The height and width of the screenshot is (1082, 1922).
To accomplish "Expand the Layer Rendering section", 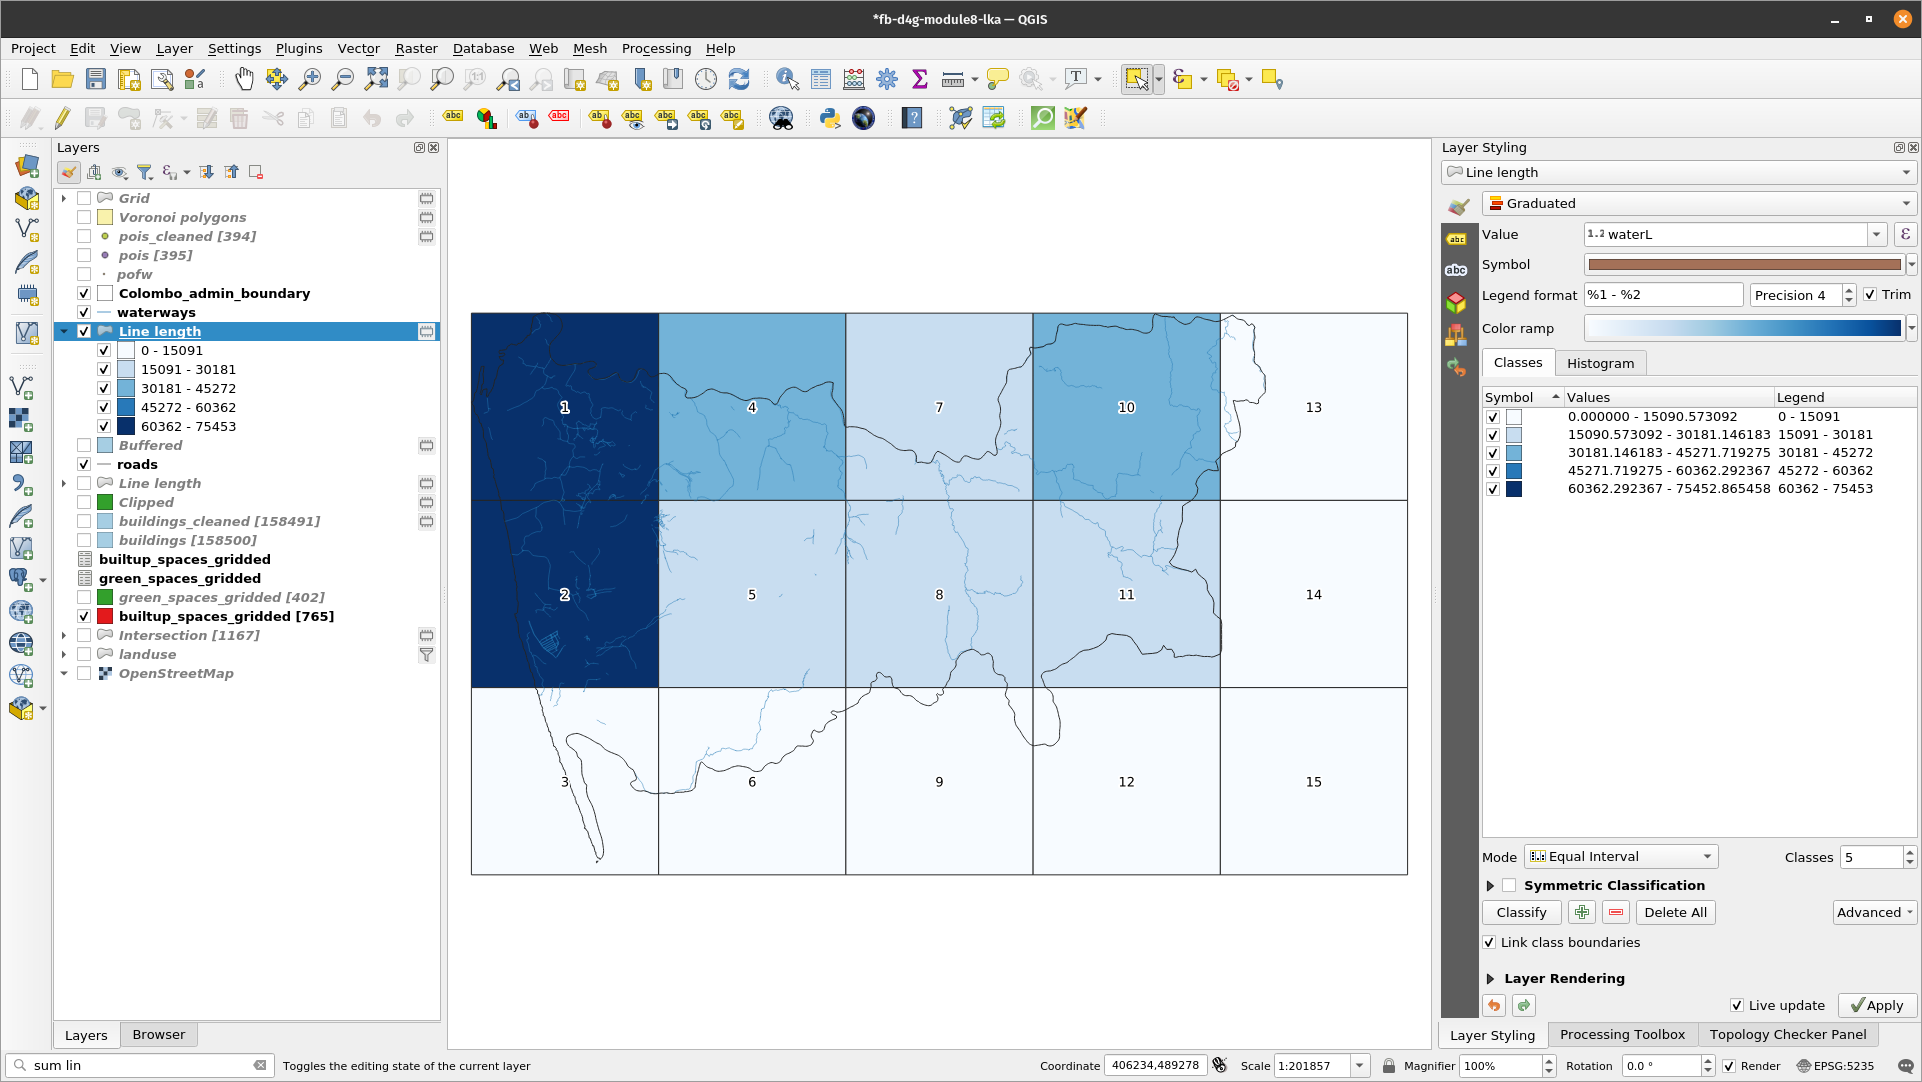I will (x=1490, y=979).
